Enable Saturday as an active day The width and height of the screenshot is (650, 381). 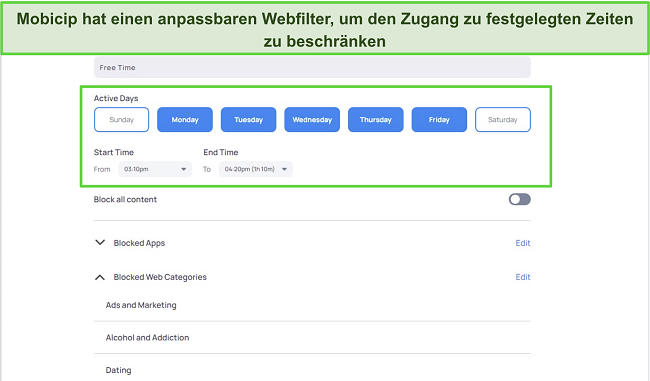pyautogui.click(x=503, y=120)
